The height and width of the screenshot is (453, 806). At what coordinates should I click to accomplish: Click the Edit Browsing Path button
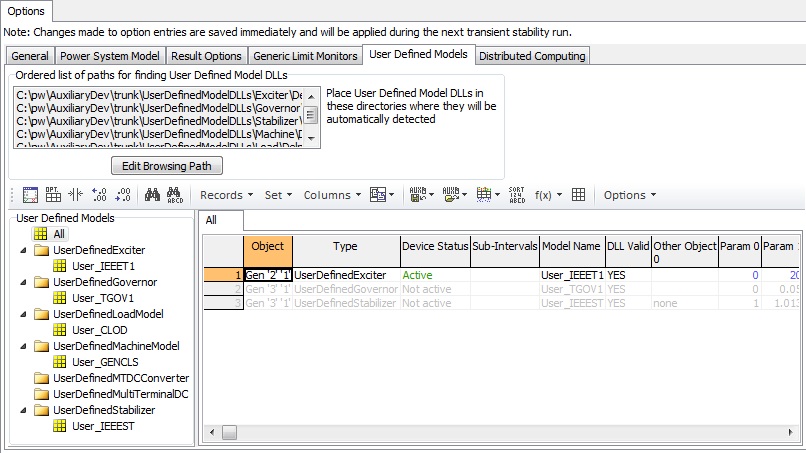[167, 165]
